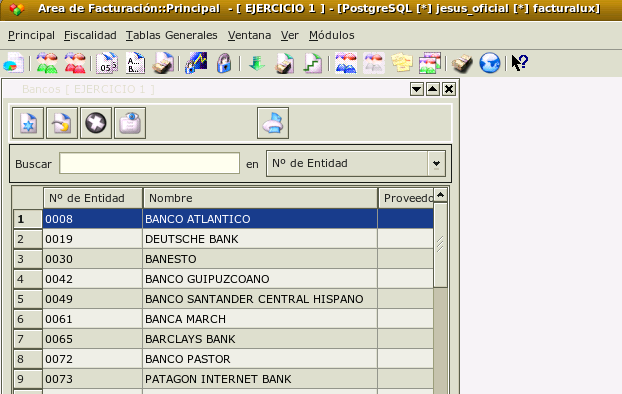Click entity number 0030 cell
Viewport: 622px width, 394px height.
click(93, 259)
